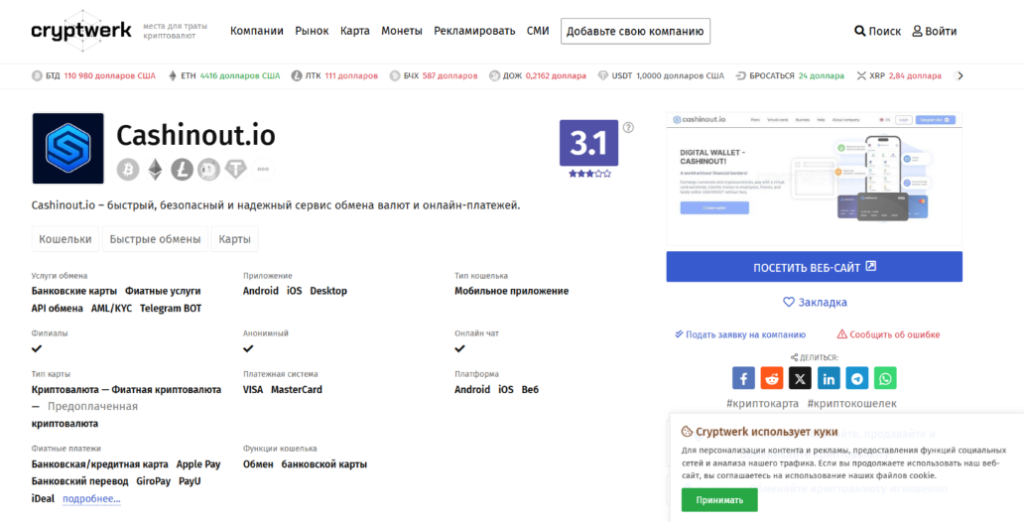
Task: Click the XRP ticker icon
Action: tap(861, 76)
